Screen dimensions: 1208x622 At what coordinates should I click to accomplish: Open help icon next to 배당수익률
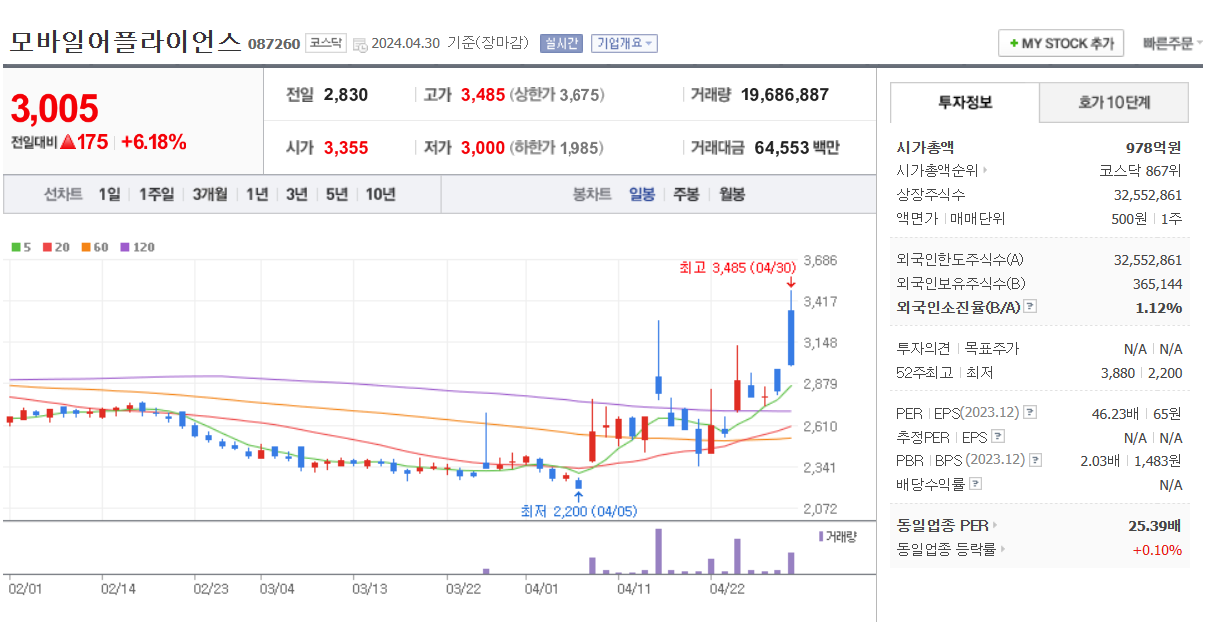pyautogui.click(x=976, y=484)
